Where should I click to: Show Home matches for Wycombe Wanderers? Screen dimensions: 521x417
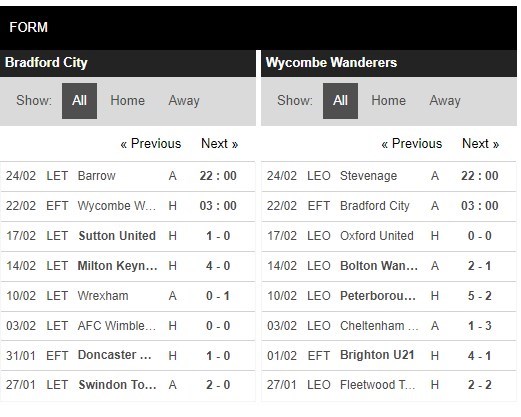(389, 101)
